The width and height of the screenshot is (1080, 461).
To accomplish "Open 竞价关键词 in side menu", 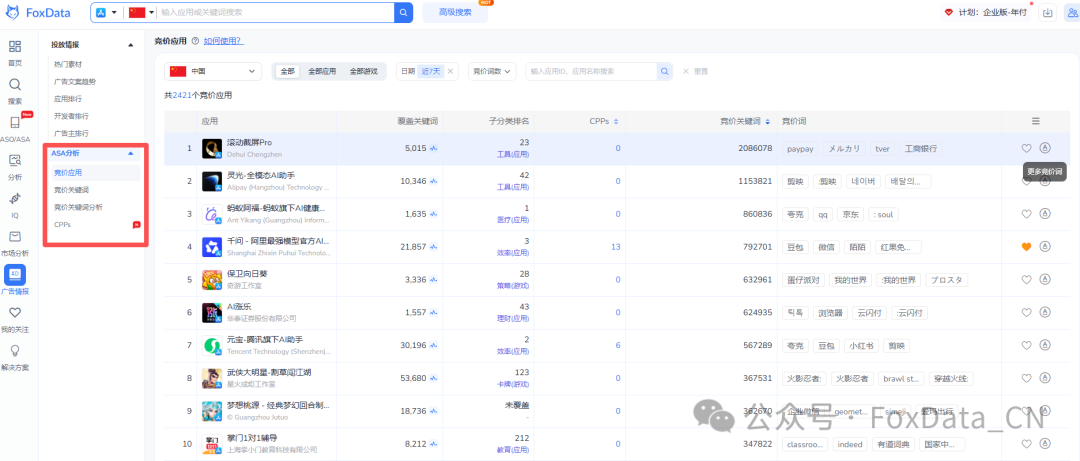I will click(71, 189).
